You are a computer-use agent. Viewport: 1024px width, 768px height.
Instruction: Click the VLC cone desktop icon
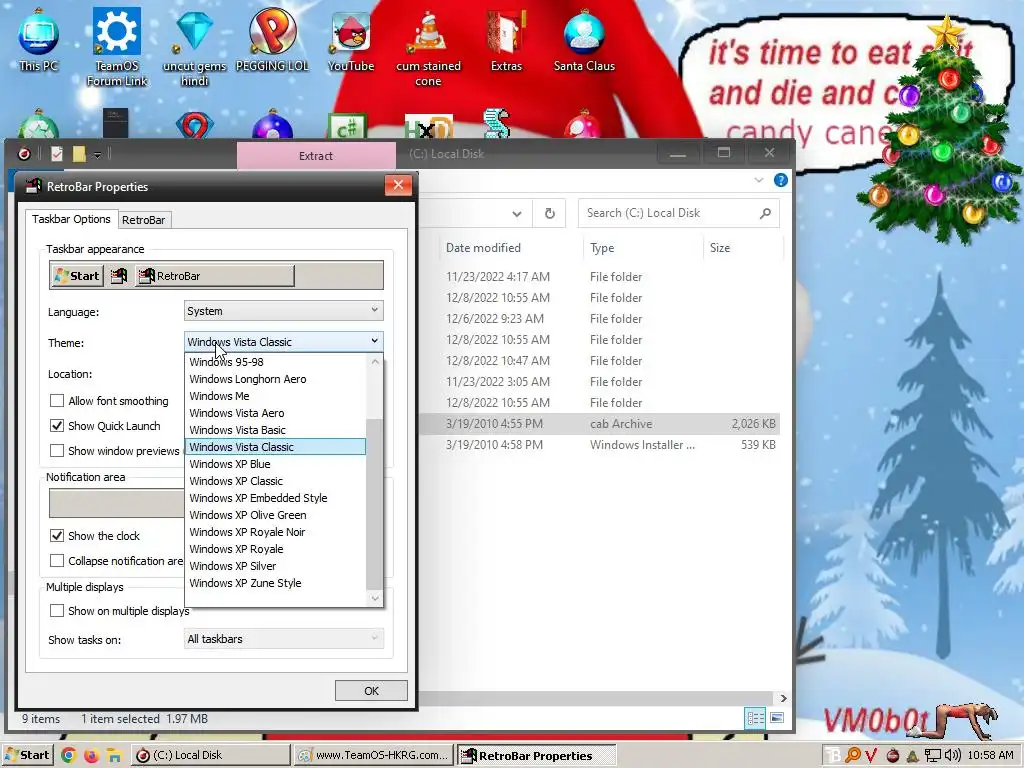click(428, 46)
